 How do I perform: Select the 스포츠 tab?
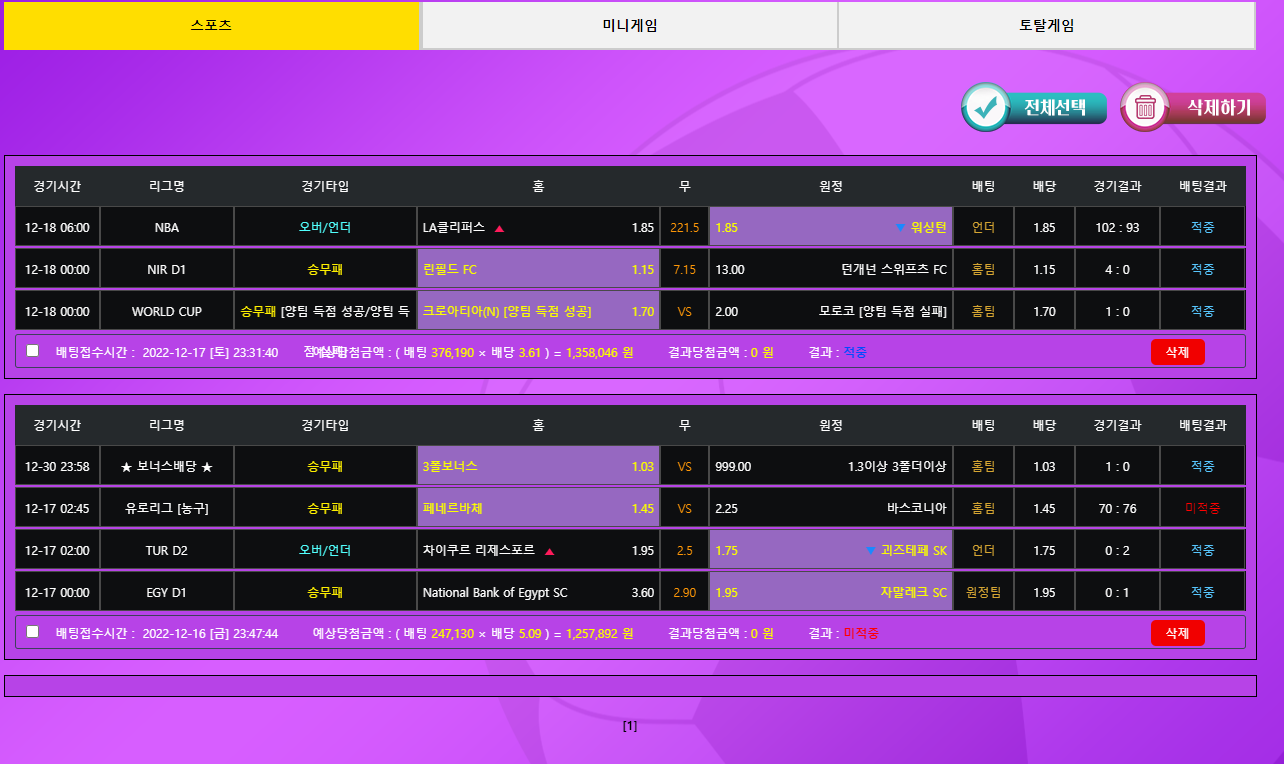pos(211,26)
